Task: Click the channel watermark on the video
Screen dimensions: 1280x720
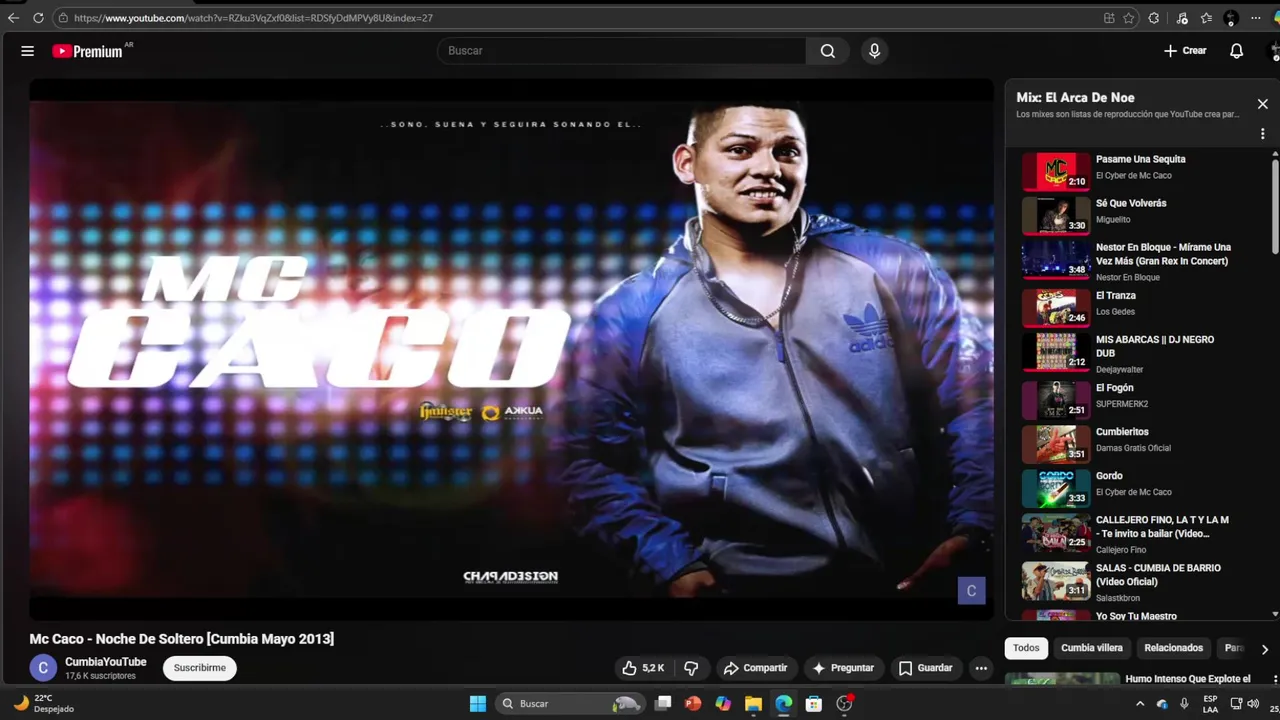Action: [x=971, y=591]
